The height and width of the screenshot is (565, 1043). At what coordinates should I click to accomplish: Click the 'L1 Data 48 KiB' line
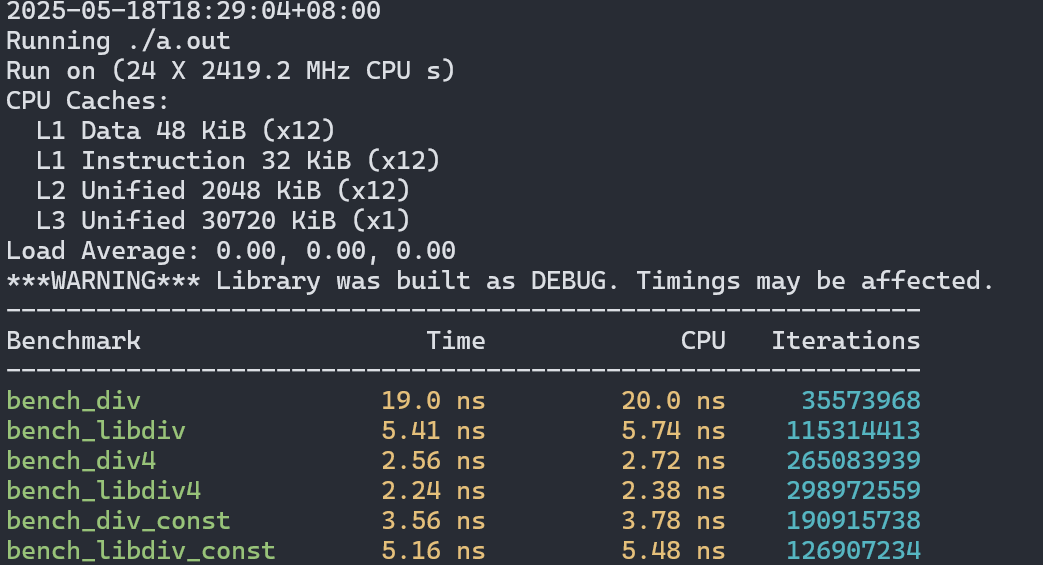coord(185,131)
